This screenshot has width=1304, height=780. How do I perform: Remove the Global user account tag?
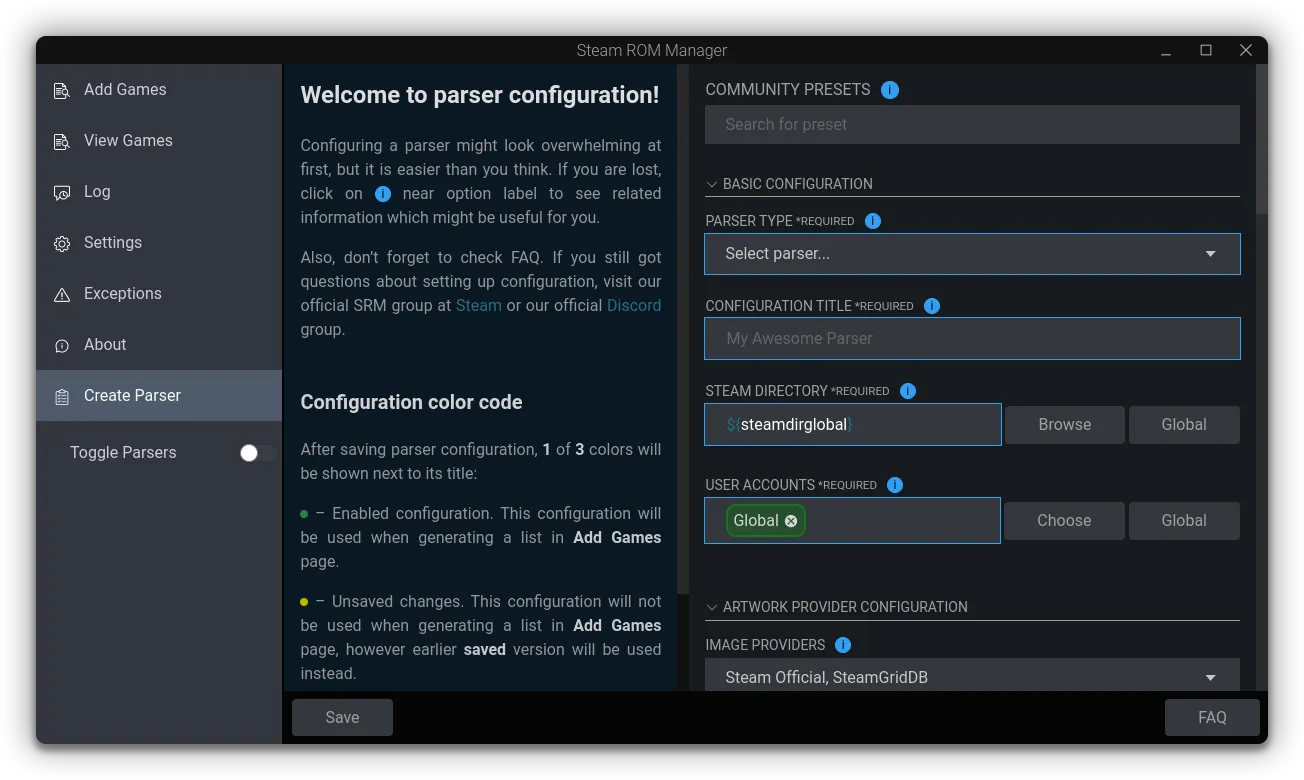pyautogui.click(x=791, y=521)
